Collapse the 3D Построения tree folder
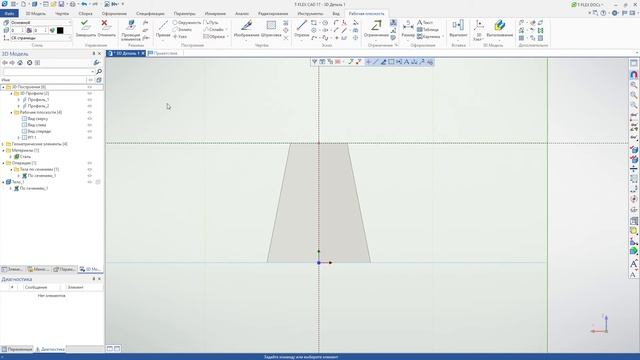640x360 pixels. [3, 87]
